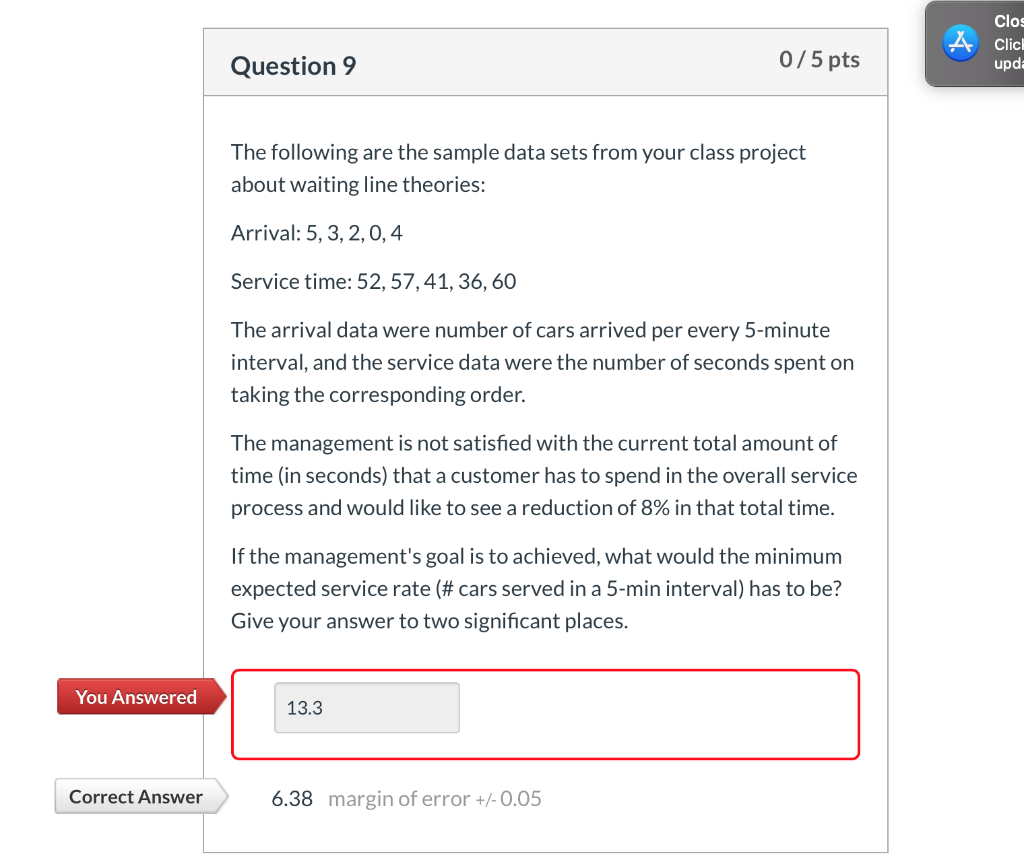Click the correct answer value 6.38
This screenshot has height=862, width=1024.
[x=292, y=799]
